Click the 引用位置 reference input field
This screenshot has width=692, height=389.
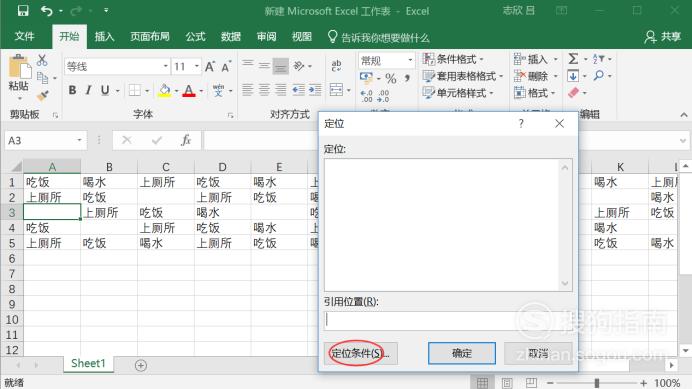pos(448,321)
